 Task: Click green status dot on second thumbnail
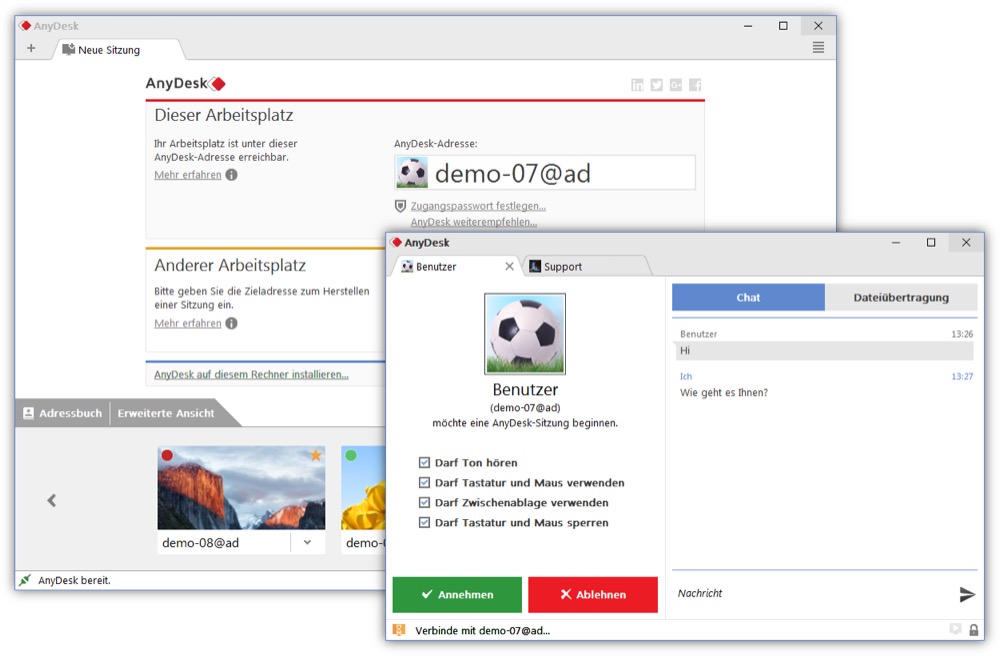pos(351,455)
